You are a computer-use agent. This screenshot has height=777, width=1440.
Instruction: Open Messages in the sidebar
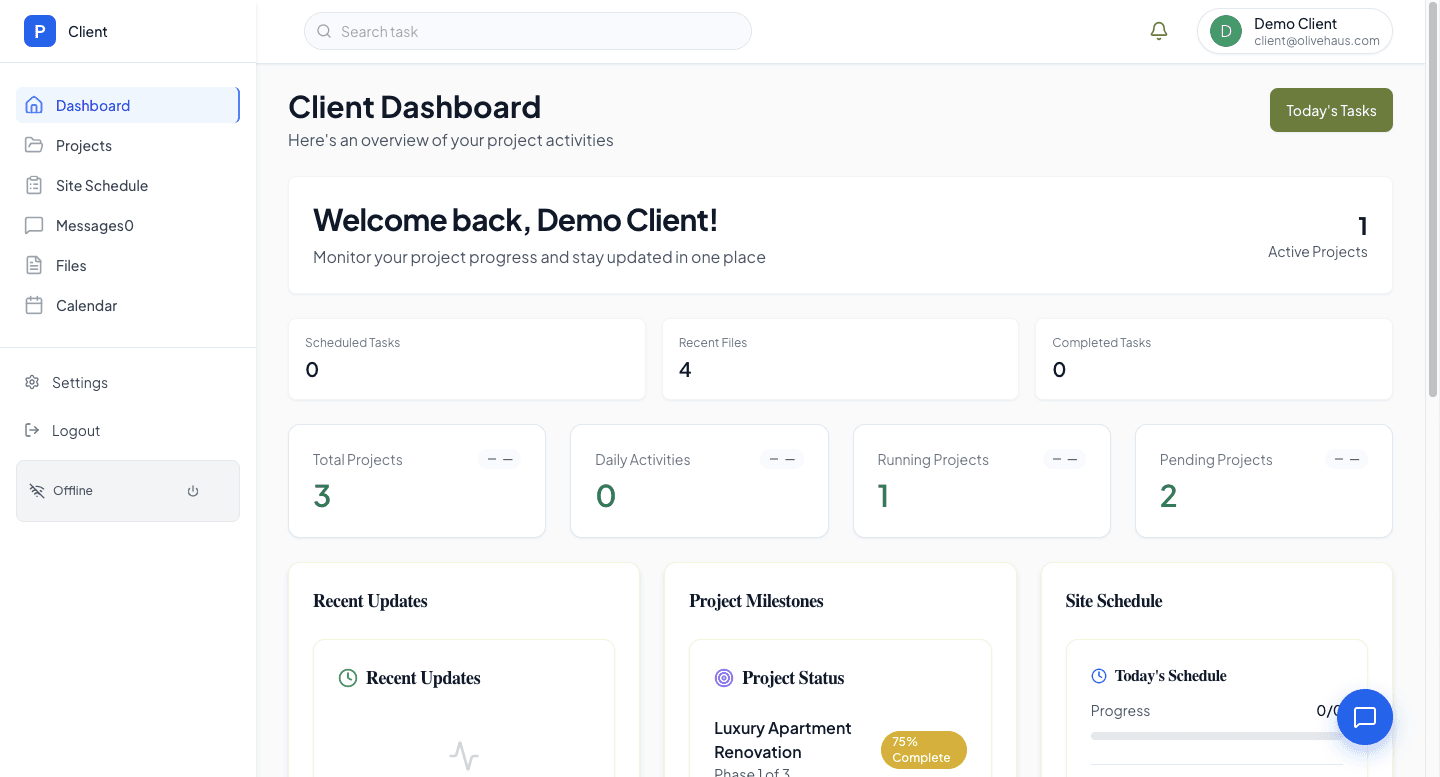(92, 225)
